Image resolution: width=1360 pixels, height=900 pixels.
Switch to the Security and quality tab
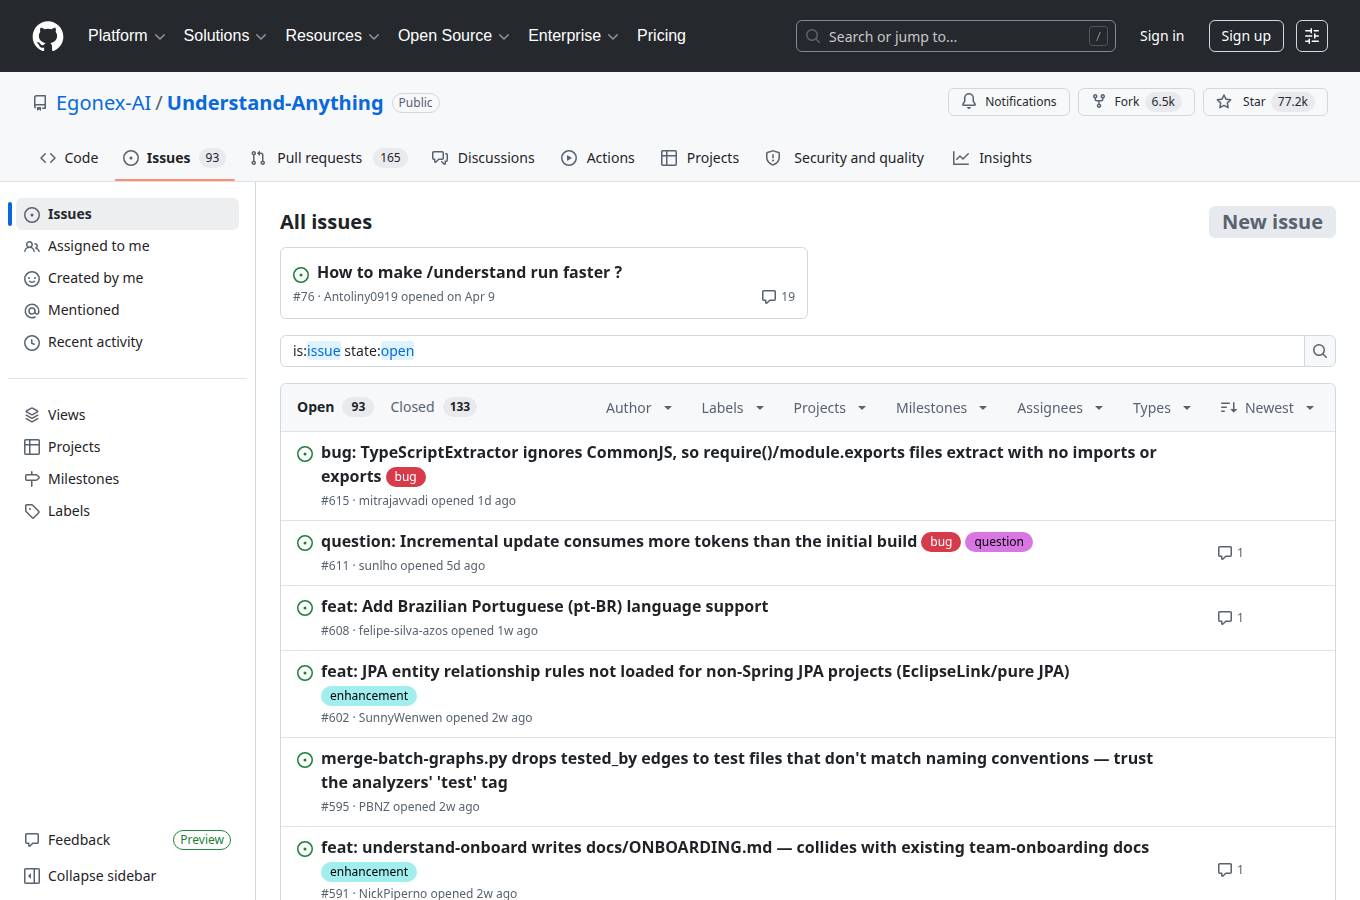pyautogui.click(x=845, y=158)
